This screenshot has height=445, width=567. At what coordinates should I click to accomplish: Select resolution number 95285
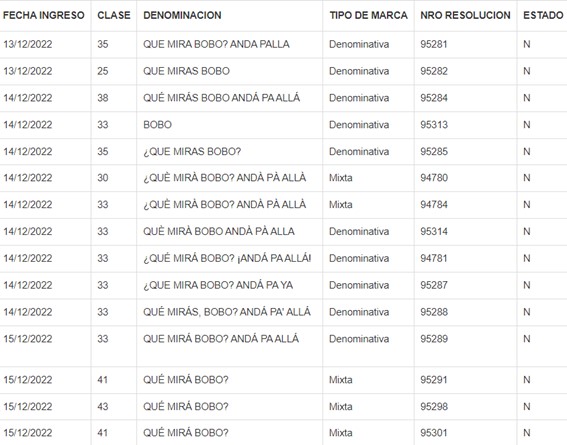coord(434,151)
